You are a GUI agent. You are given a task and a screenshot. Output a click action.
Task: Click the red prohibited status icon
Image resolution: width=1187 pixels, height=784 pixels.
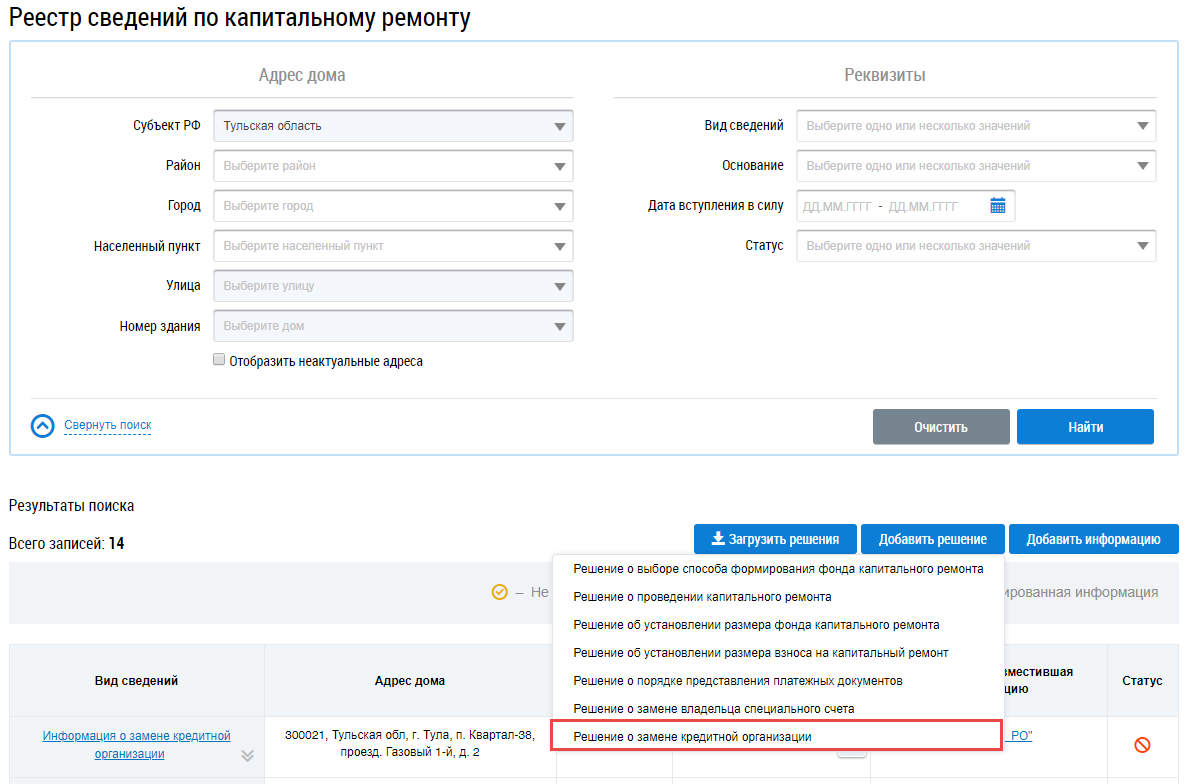1142,745
